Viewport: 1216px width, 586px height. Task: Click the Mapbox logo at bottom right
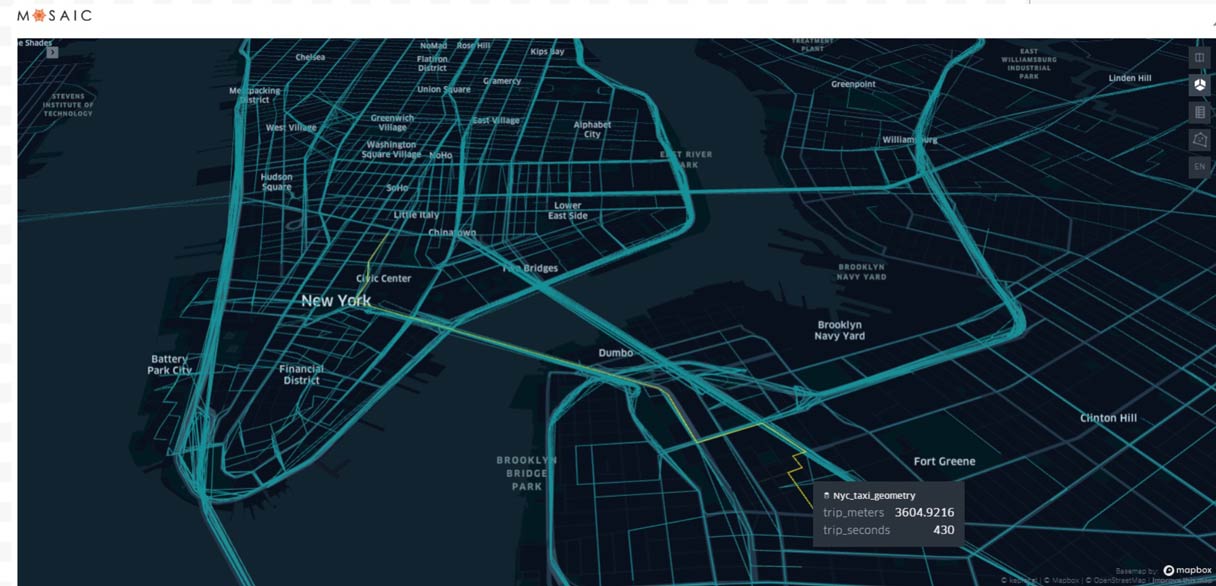click(x=1188, y=569)
